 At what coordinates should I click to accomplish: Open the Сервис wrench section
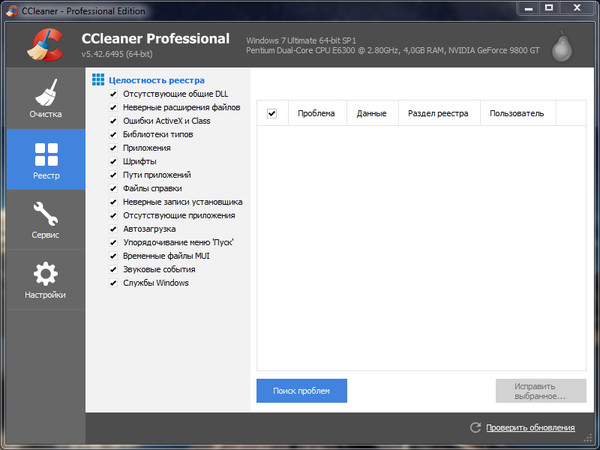pos(45,221)
